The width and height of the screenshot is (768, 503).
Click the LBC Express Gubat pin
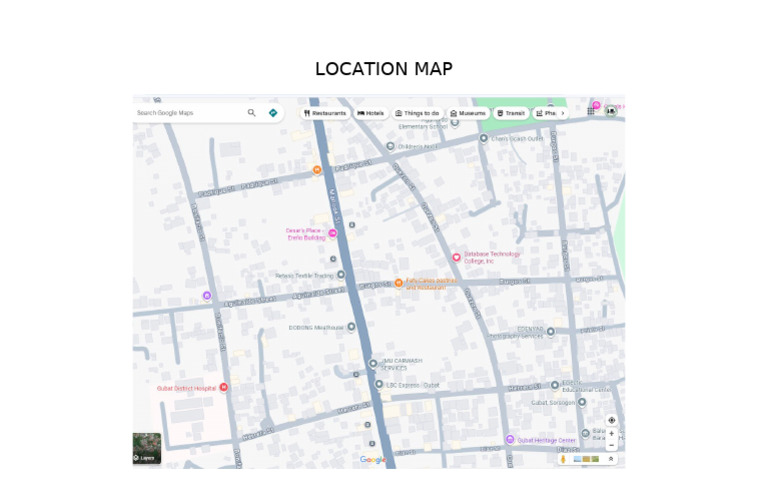(379, 384)
